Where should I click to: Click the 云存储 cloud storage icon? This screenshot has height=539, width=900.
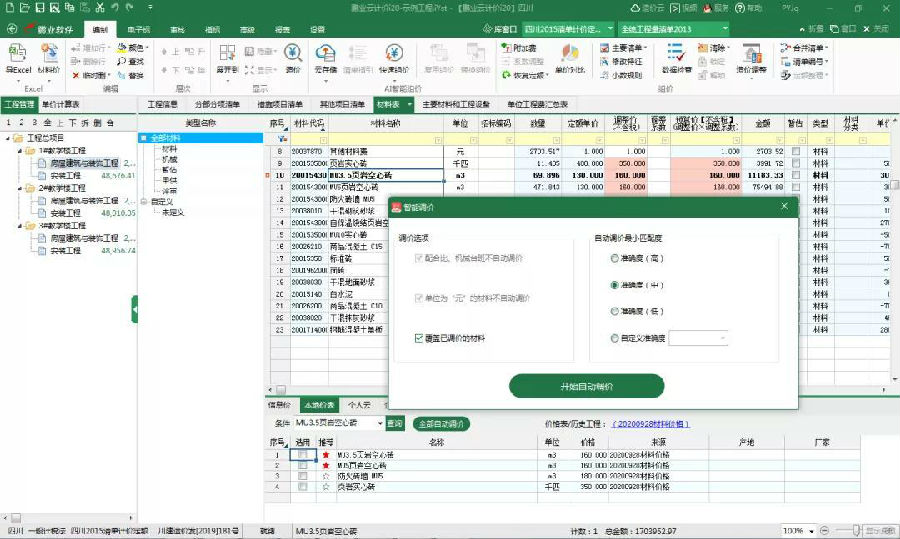[x=326, y=58]
